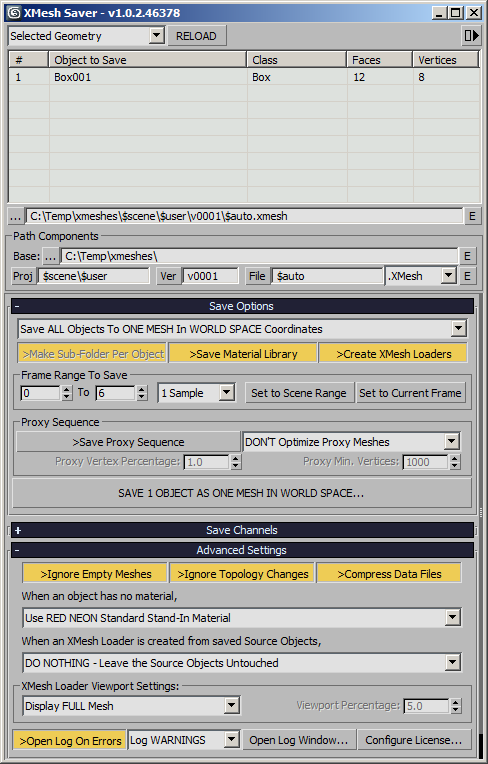Screen dimensions: 488x764
Task: Click the Proj button
Action: point(23,276)
